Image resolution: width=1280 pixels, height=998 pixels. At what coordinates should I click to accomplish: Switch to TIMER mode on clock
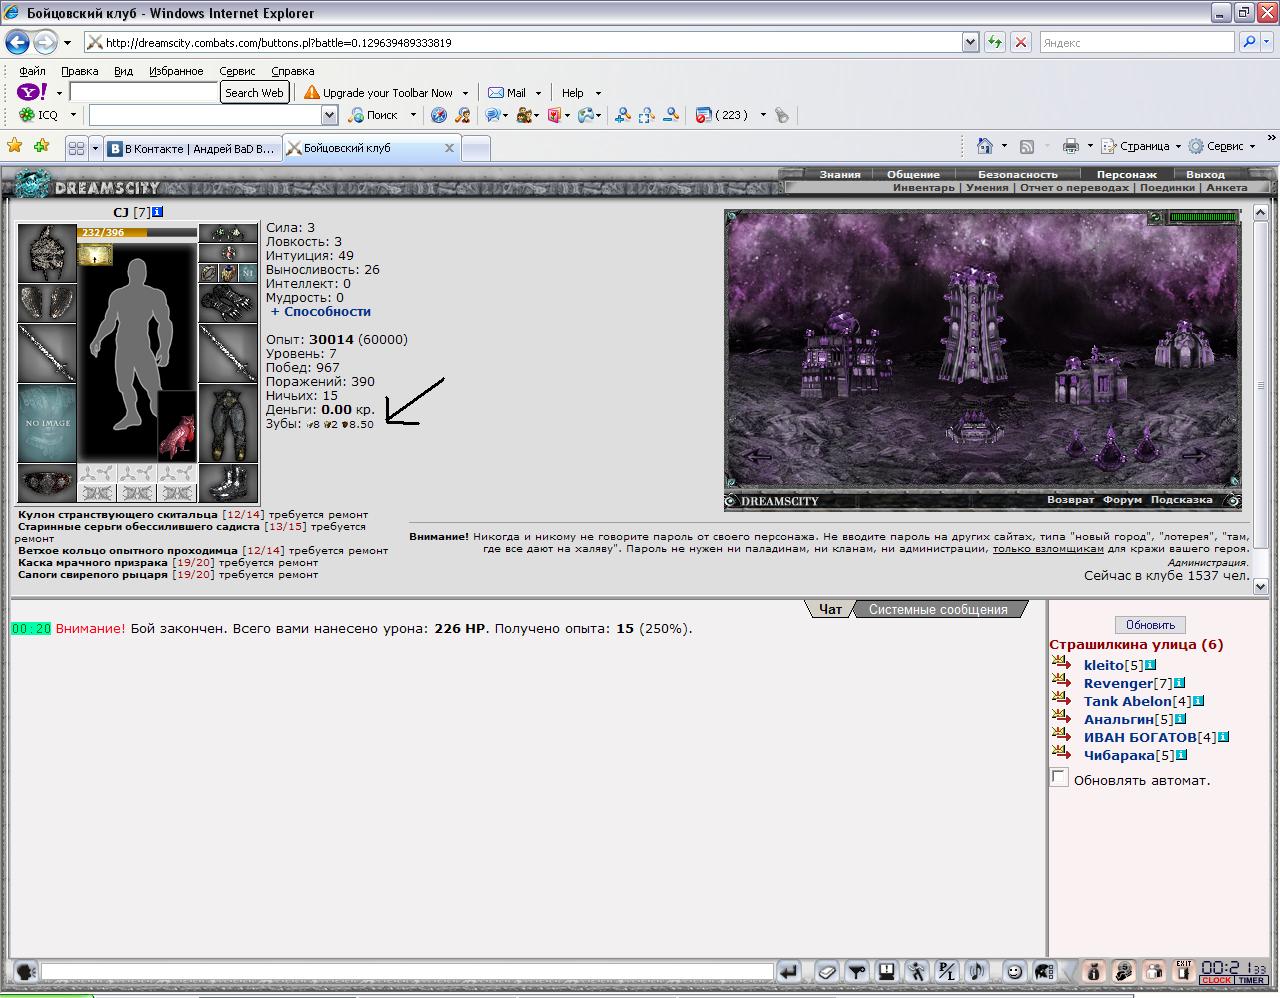point(1252,981)
